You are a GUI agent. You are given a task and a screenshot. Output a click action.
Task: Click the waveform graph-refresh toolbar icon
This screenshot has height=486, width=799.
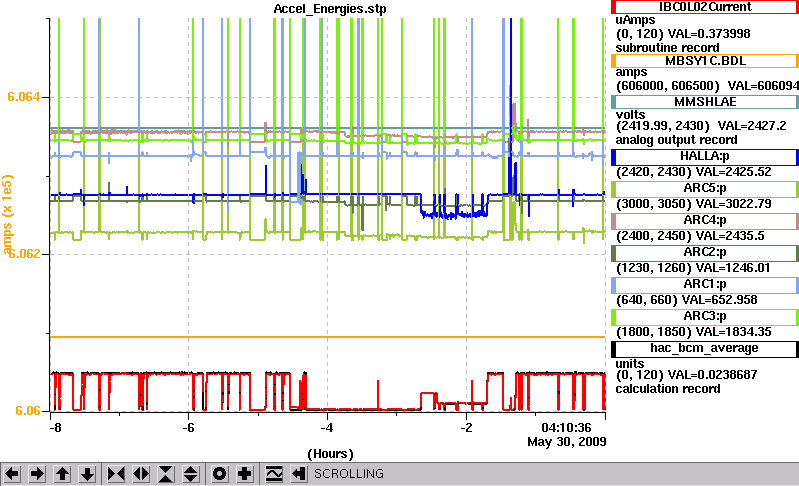[274, 474]
